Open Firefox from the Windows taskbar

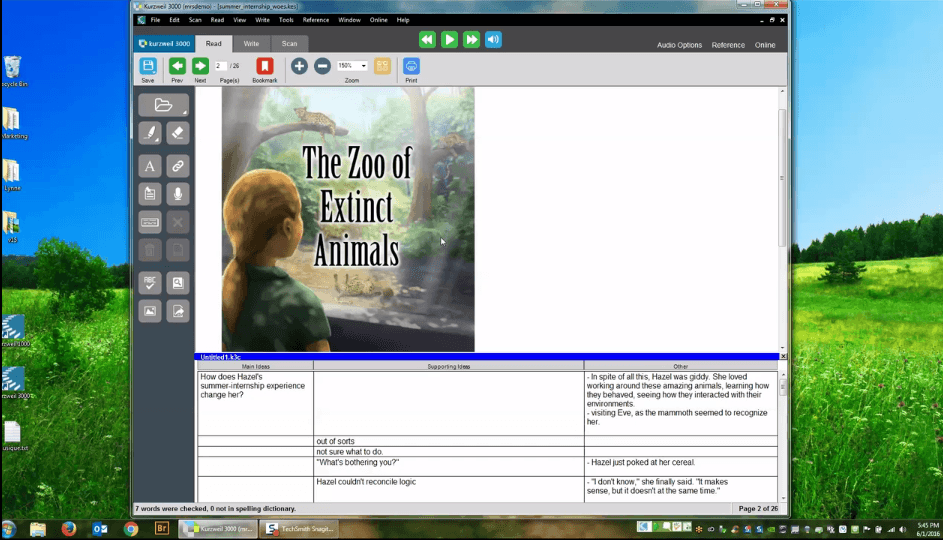click(69, 529)
